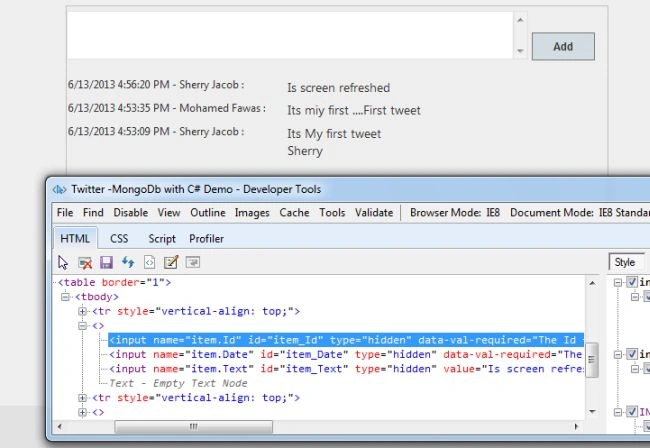Select the highlighted input item.Id row
Image resolution: width=650 pixels, height=448 pixels.
pyautogui.click(x=346, y=340)
